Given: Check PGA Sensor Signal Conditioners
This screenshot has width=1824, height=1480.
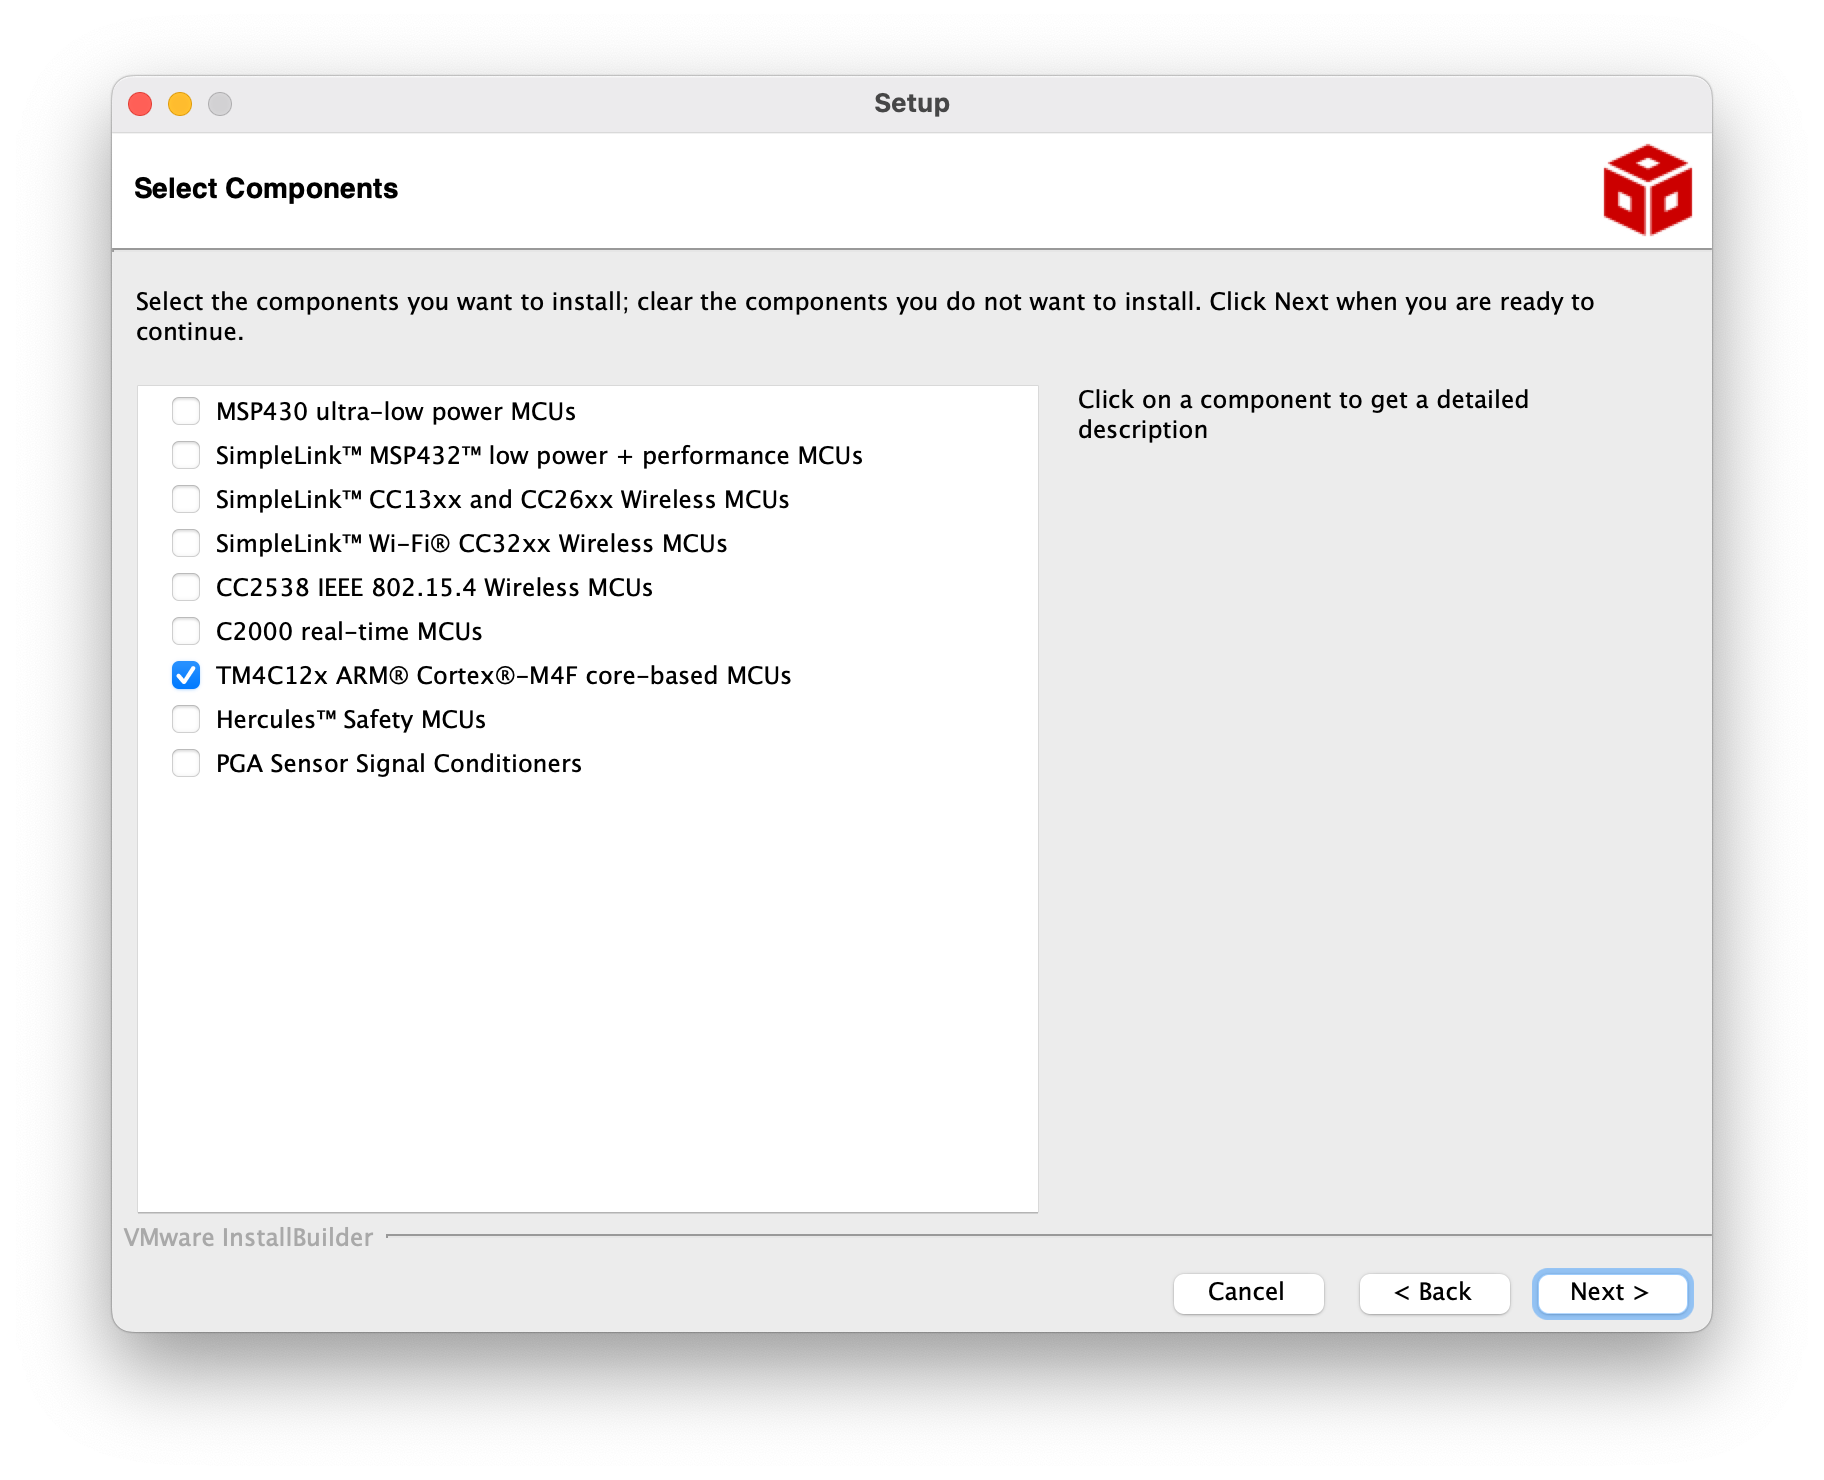Looking at the screenshot, I should pyautogui.click(x=186, y=763).
